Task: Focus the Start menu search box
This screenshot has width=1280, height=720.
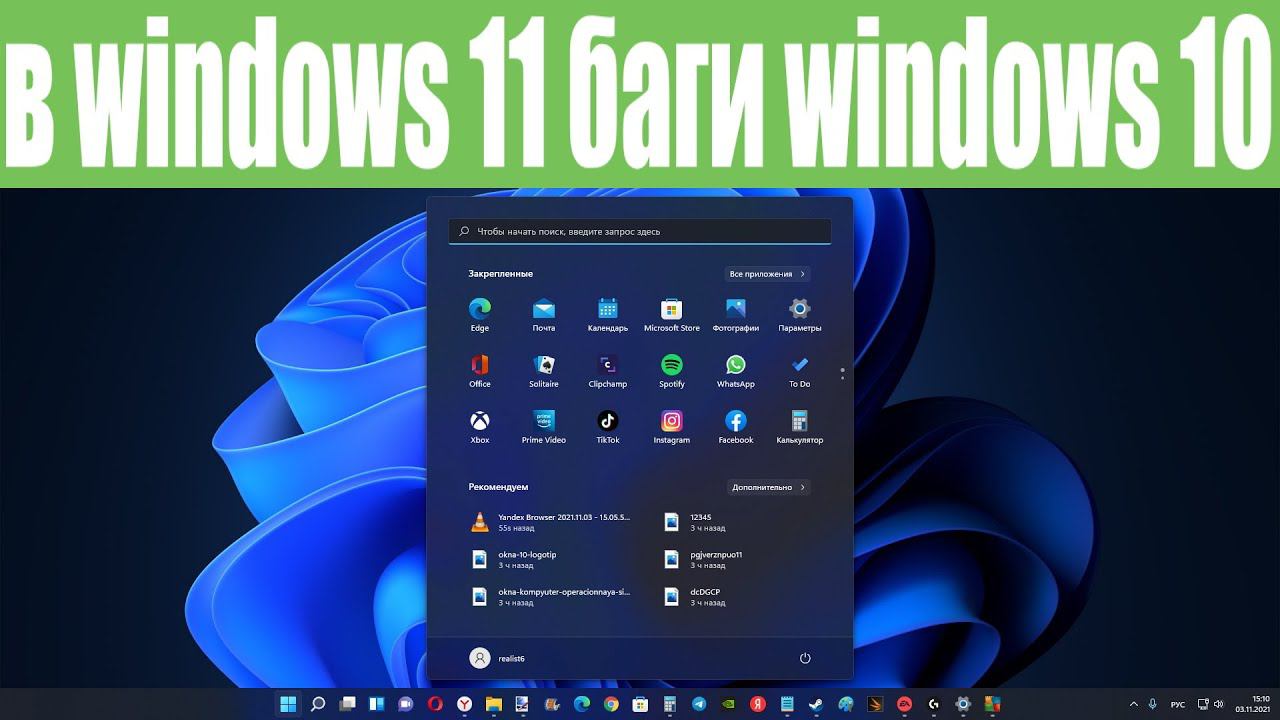Action: click(640, 231)
